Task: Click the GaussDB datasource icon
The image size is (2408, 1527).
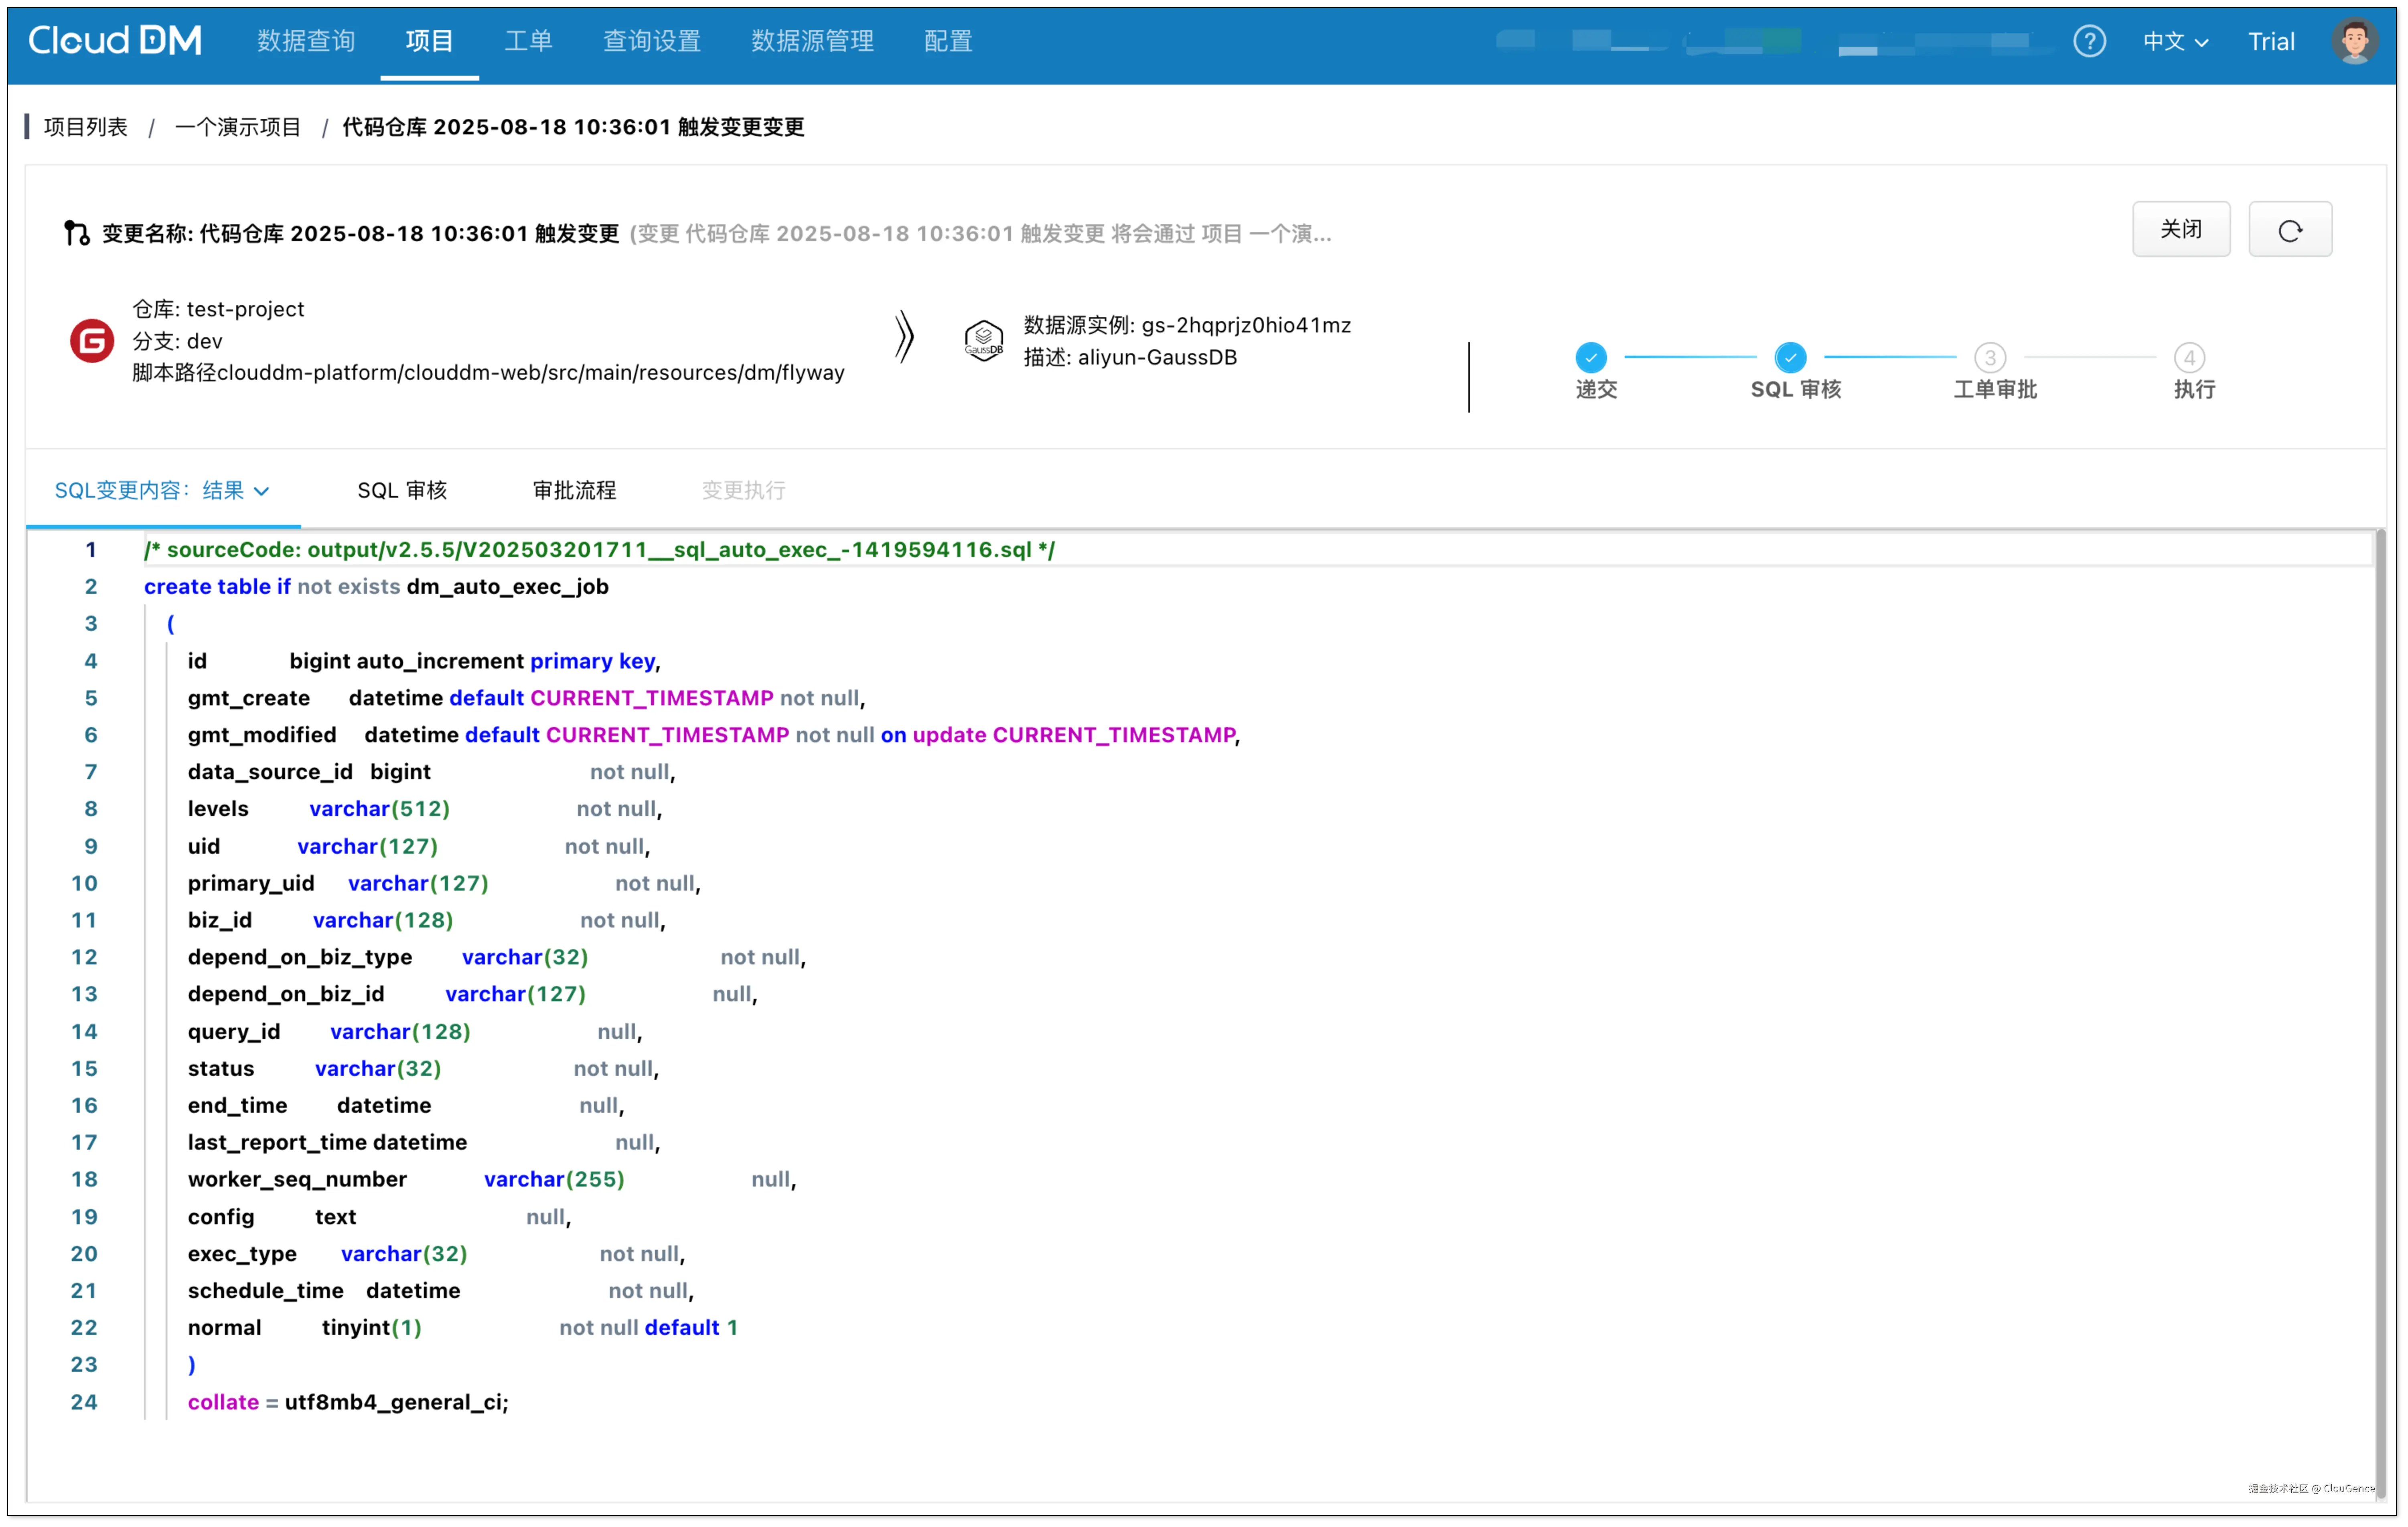Action: pos(983,341)
